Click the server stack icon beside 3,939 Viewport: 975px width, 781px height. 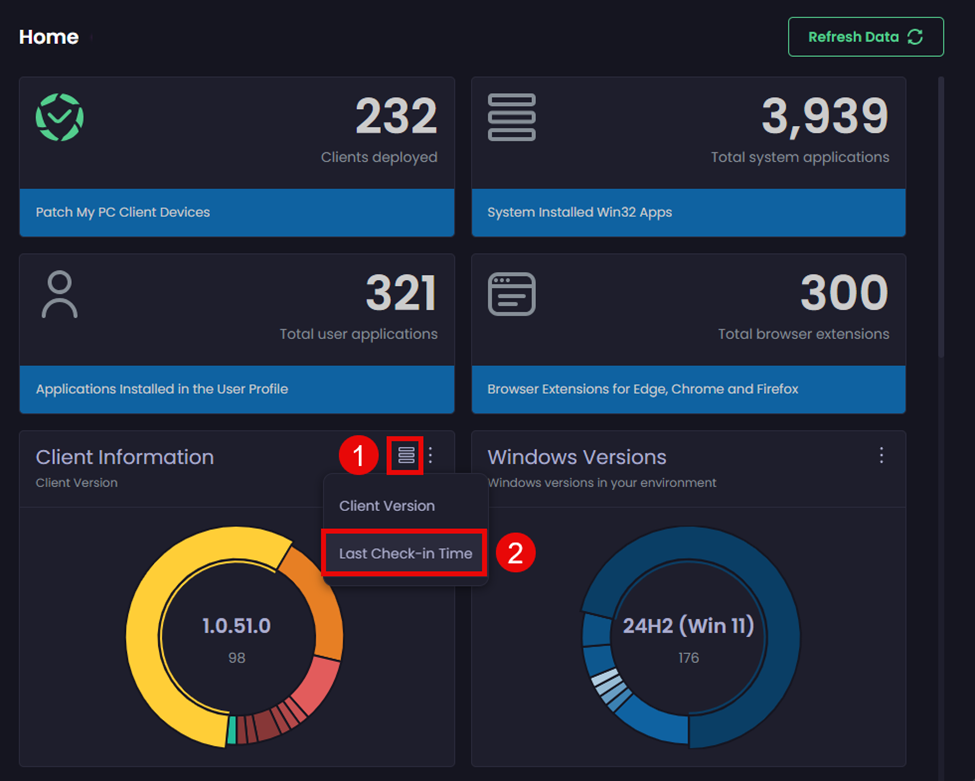(511, 118)
